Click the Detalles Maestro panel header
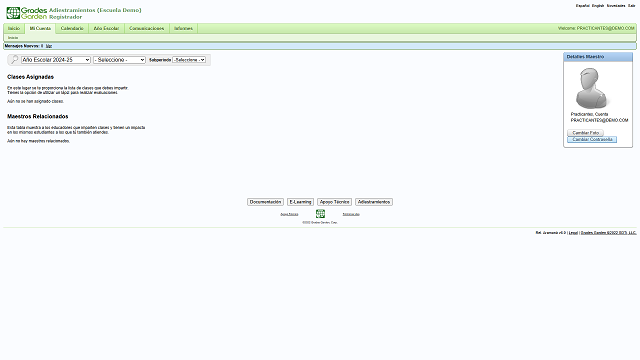The image size is (640, 360). pyautogui.click(x=598, y=57)
